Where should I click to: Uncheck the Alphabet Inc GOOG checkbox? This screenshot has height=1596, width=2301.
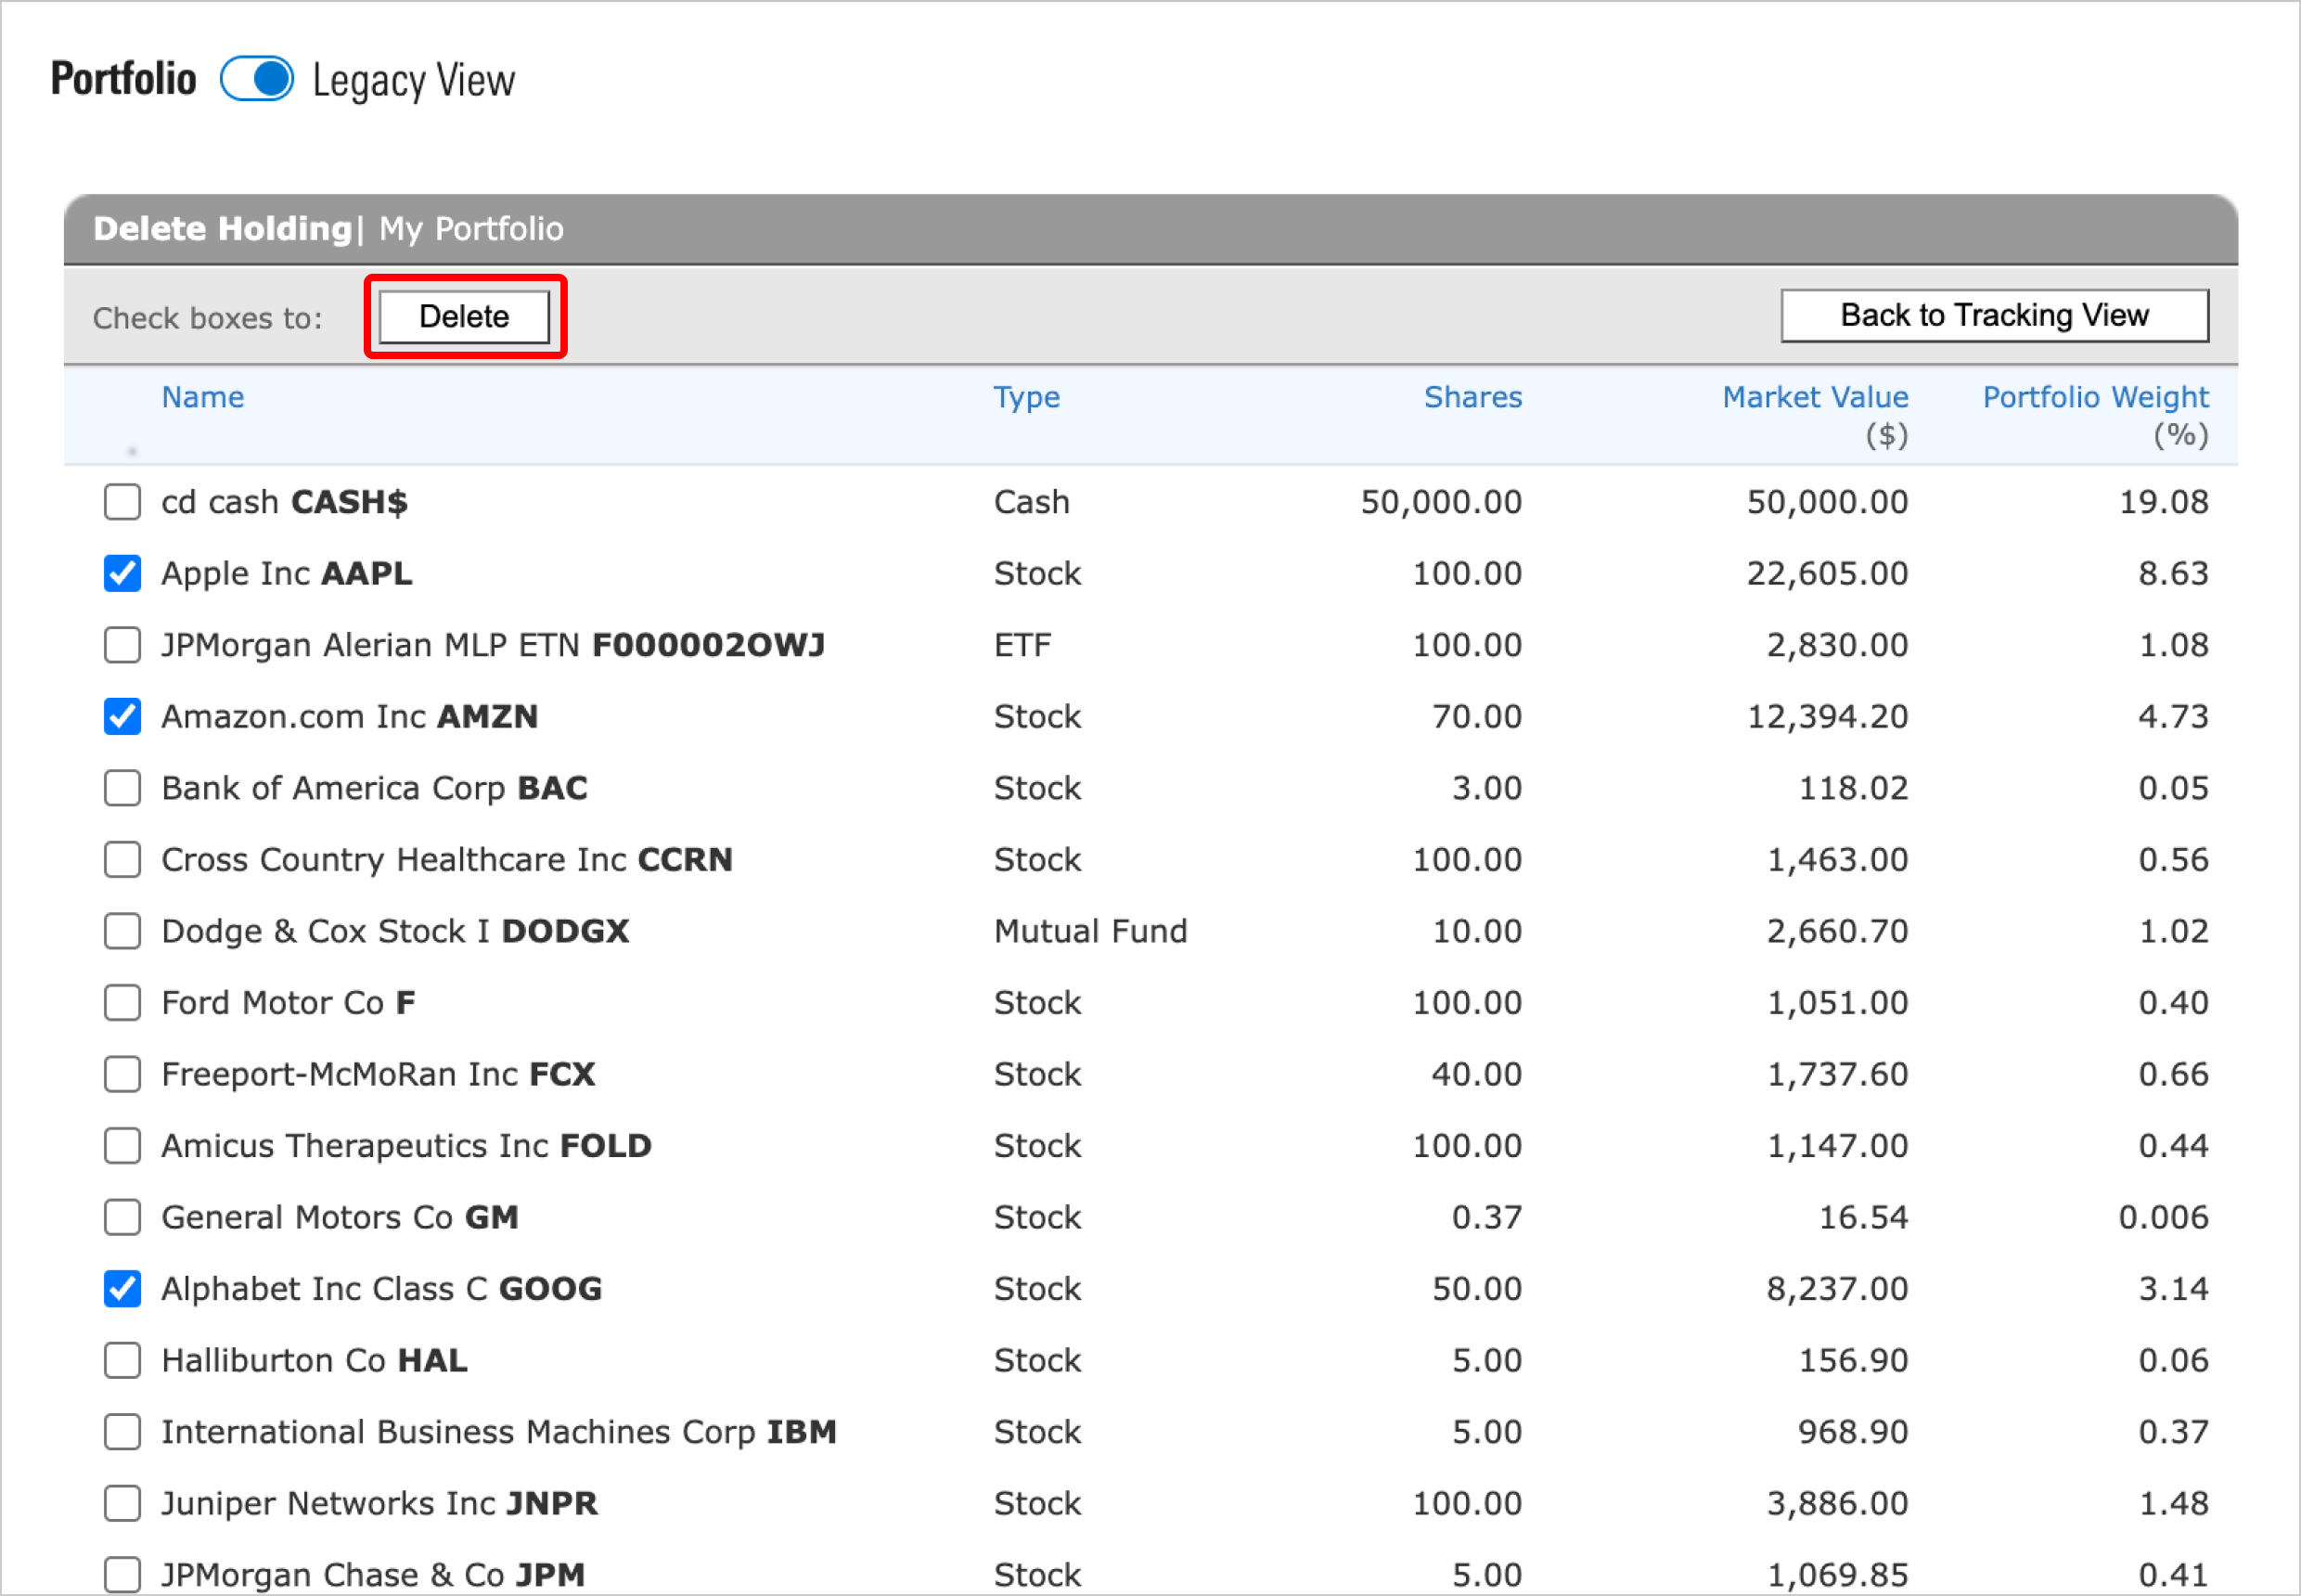click(x=122, y=1288)
